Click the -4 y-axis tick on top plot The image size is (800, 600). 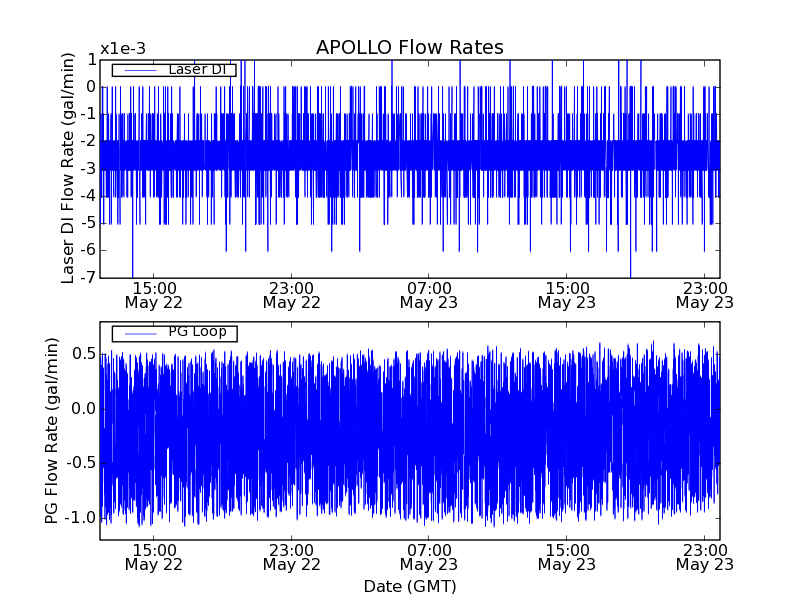87,196
